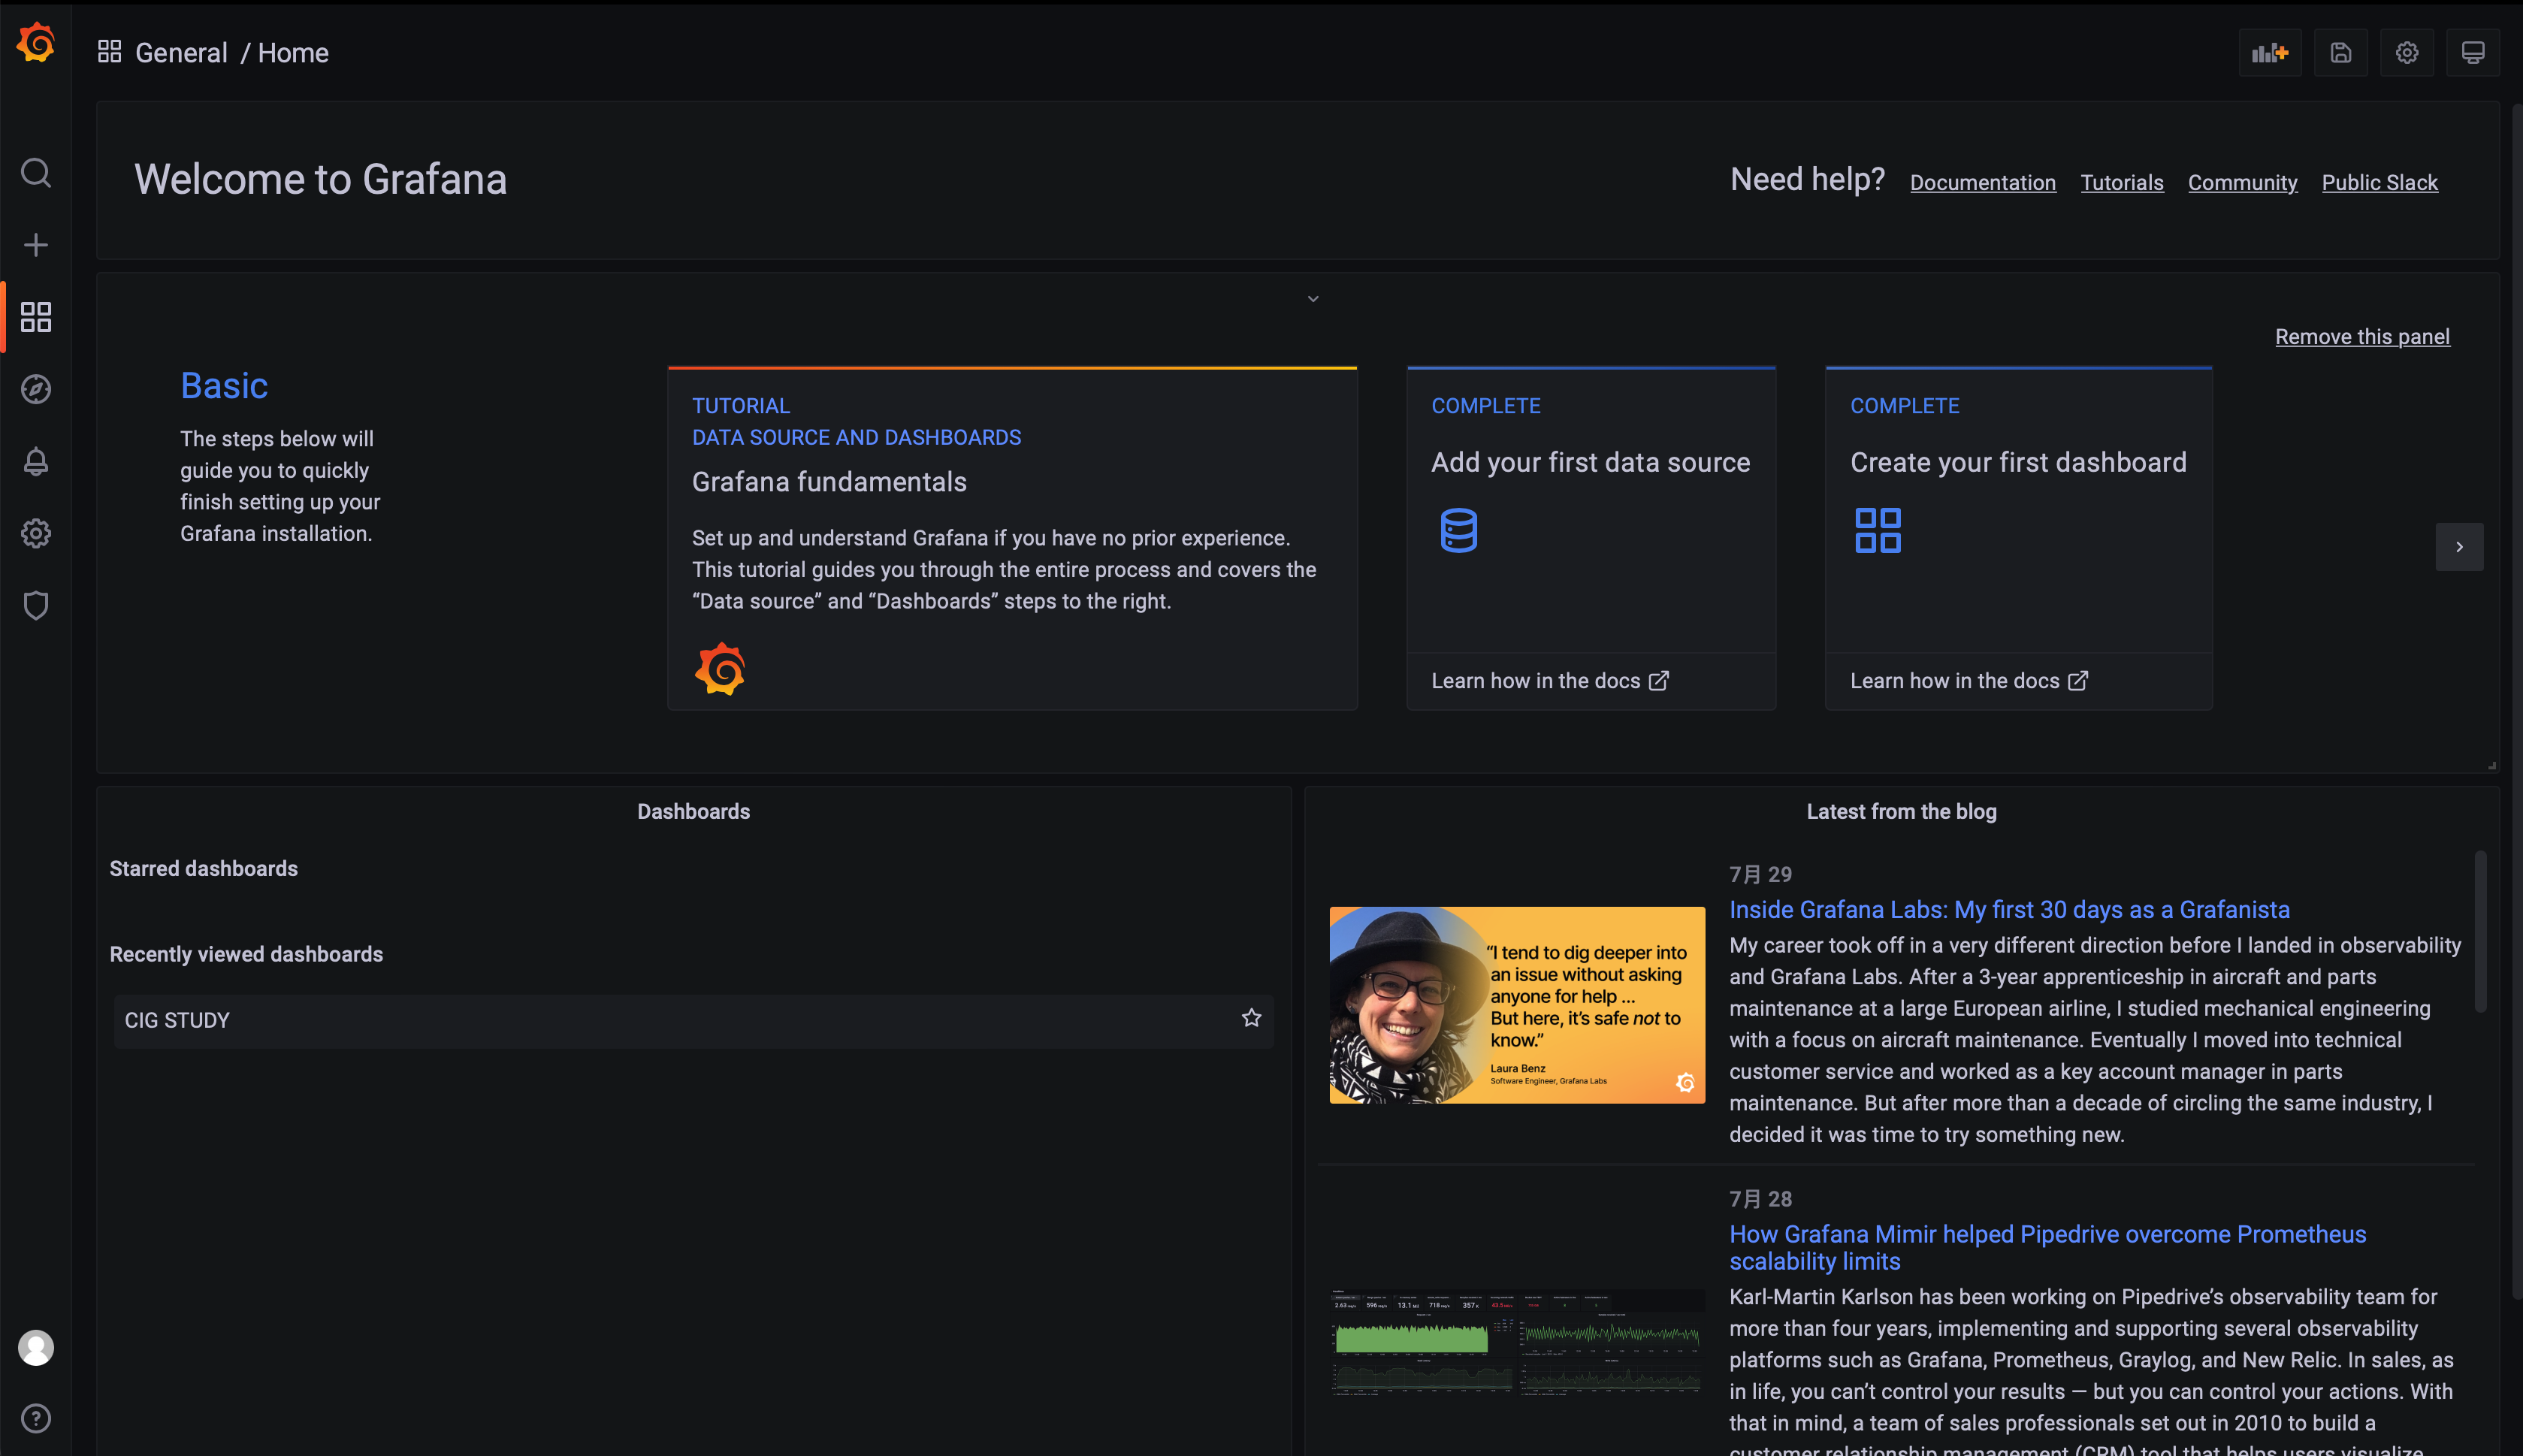This screenshot has height=1456, width=2523.
Task: Open the CIG STUDY recent dashboard
Action: click(x=693, y=1021)
